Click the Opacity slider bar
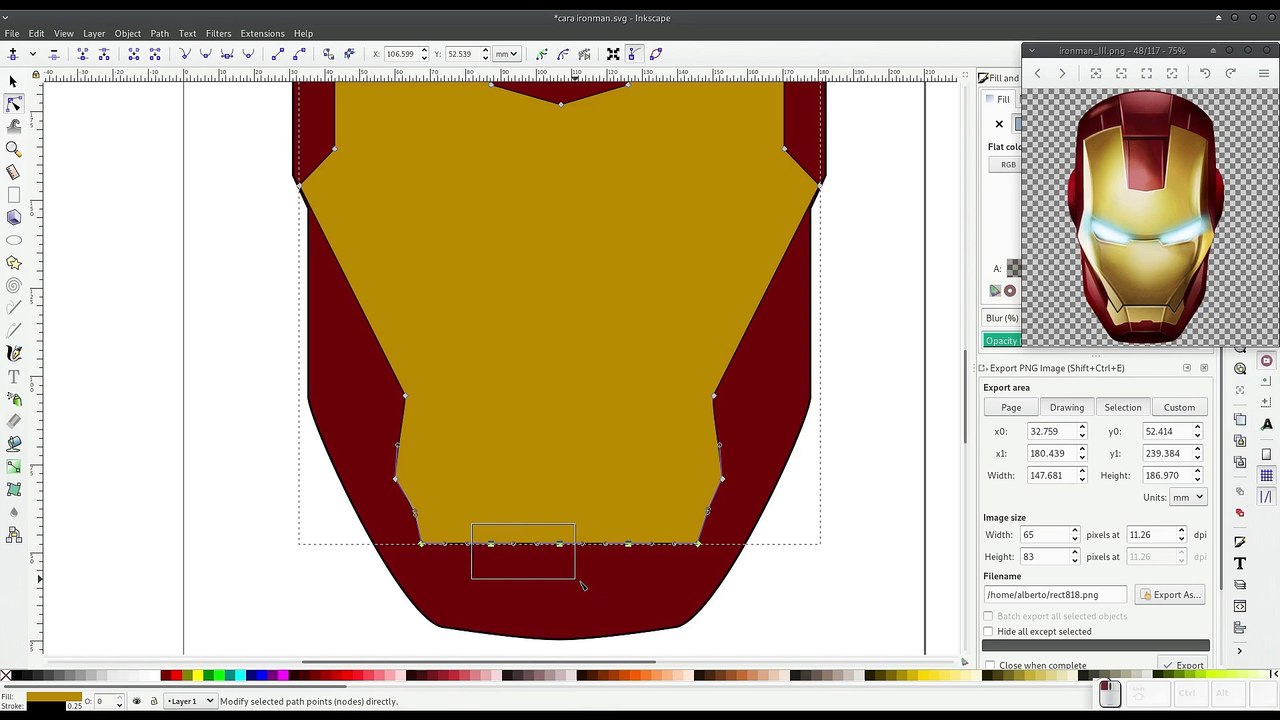This screenshot has height=720, width=1280. coord(1002,341)
